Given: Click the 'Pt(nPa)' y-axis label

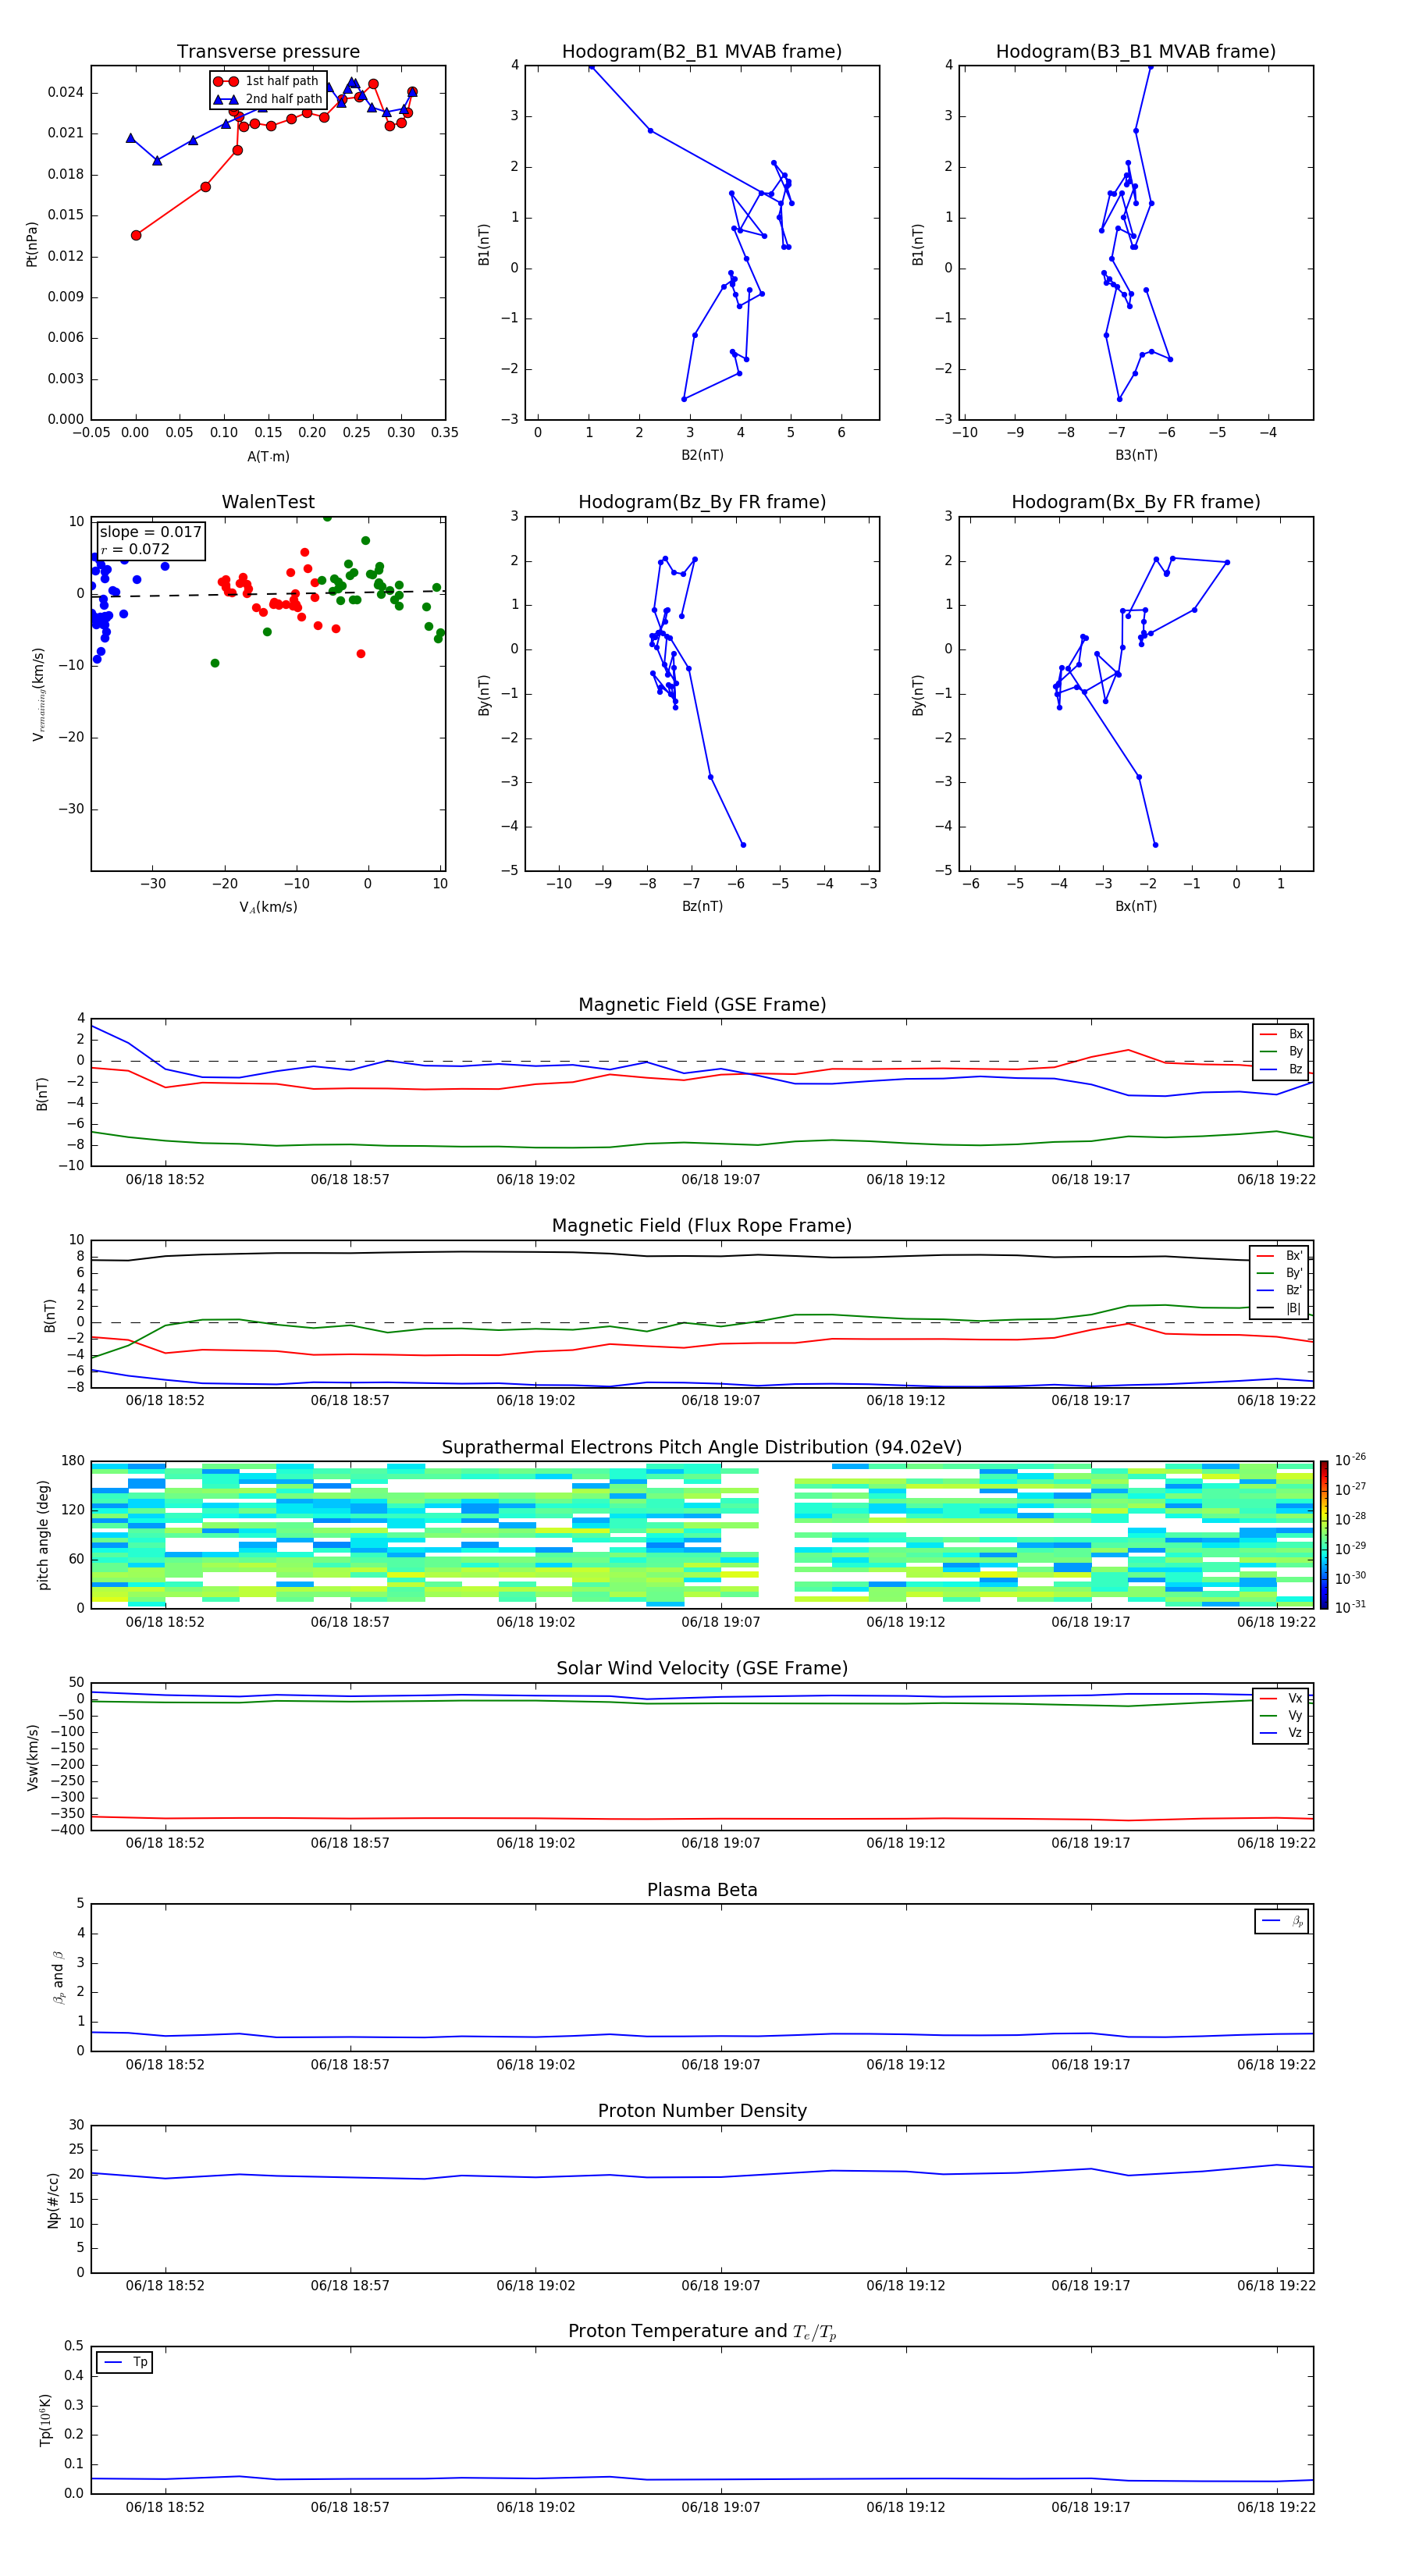Looking at the screenshot, I should (31, 244).
